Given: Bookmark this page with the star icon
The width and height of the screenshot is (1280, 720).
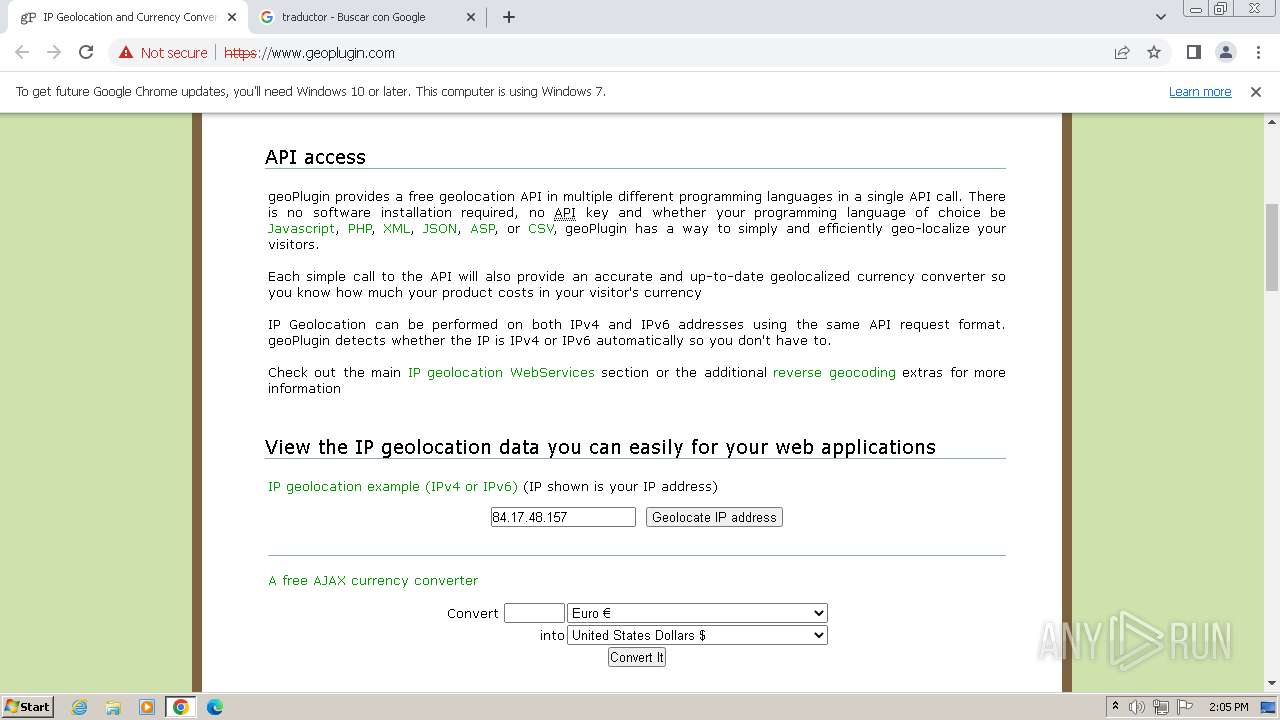Looking at the screenshot, I should pos(1154,53).
